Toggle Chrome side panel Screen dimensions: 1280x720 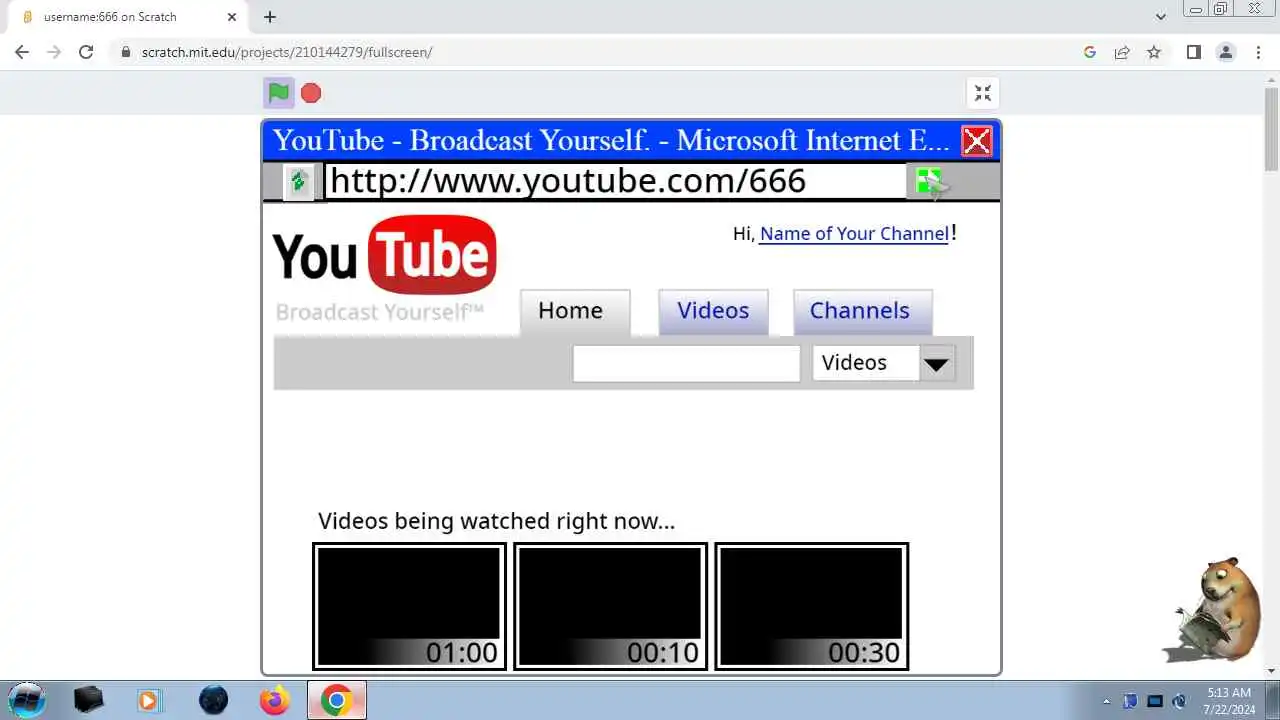click(x=1193, y=52)
